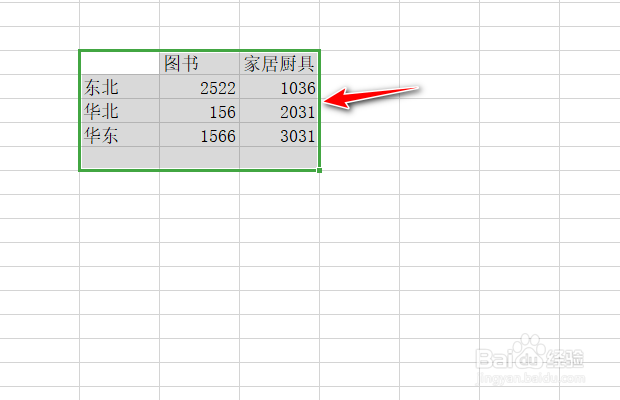The width and height of the screenshot is (620, 400).
Task: Select the cell containing 2522
Action: click(x=199, y=87)
